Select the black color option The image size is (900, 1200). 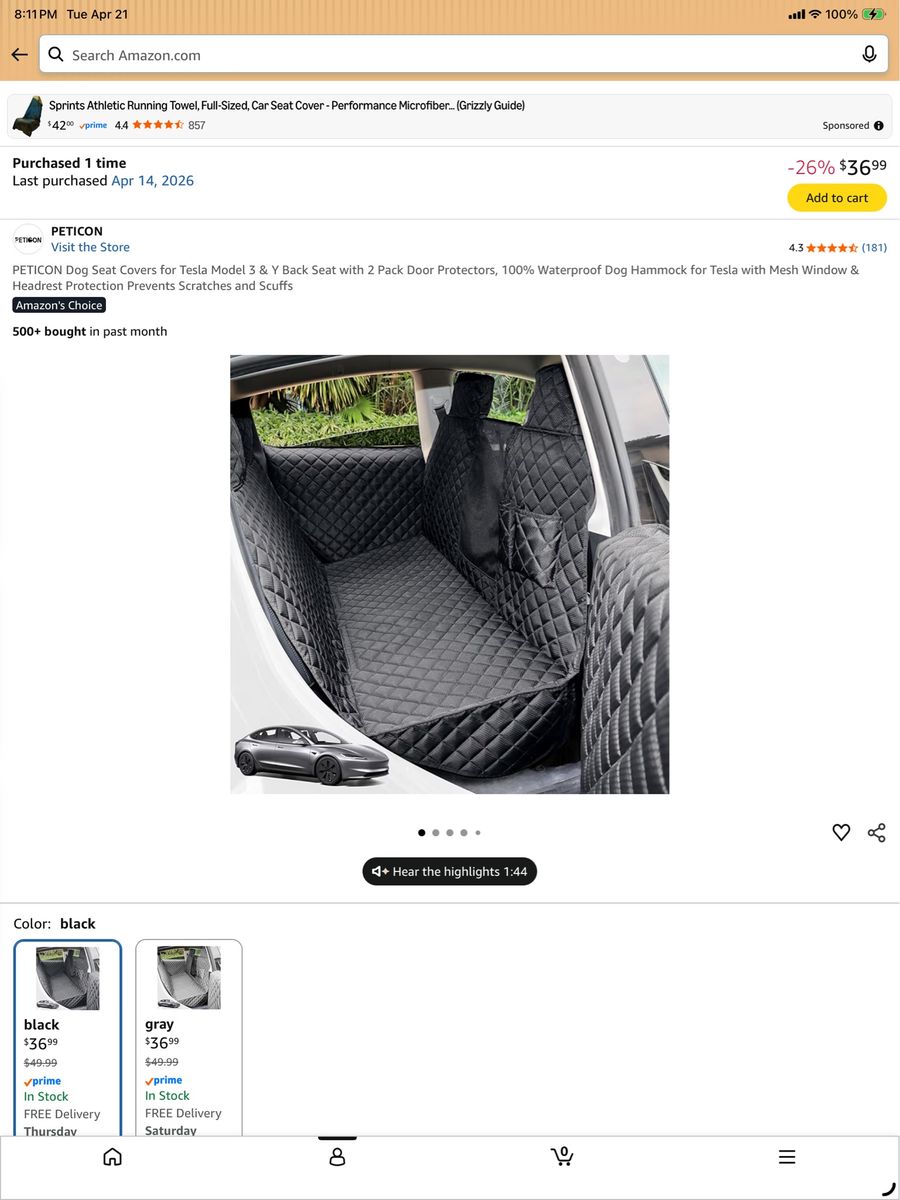tap(68, 1038)
